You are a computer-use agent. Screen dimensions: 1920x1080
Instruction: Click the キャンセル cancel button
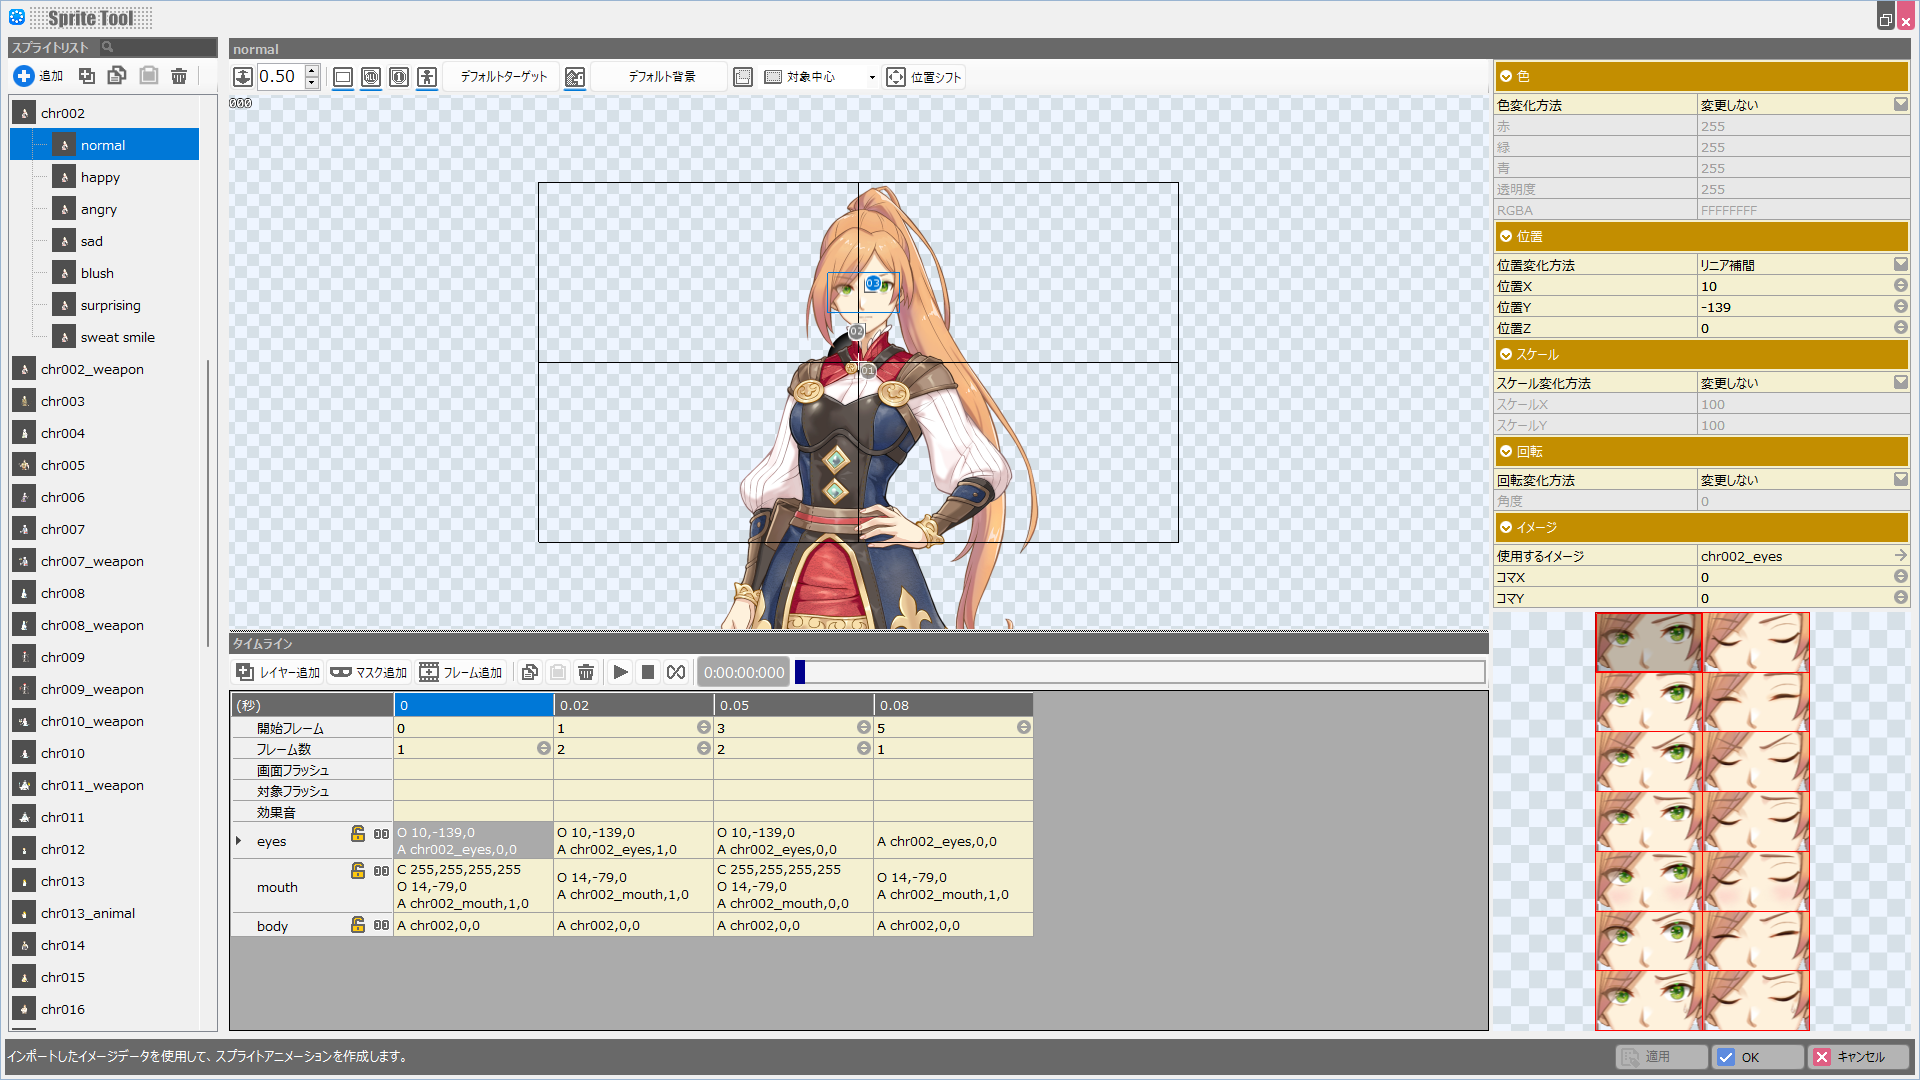(1859, 1057)
